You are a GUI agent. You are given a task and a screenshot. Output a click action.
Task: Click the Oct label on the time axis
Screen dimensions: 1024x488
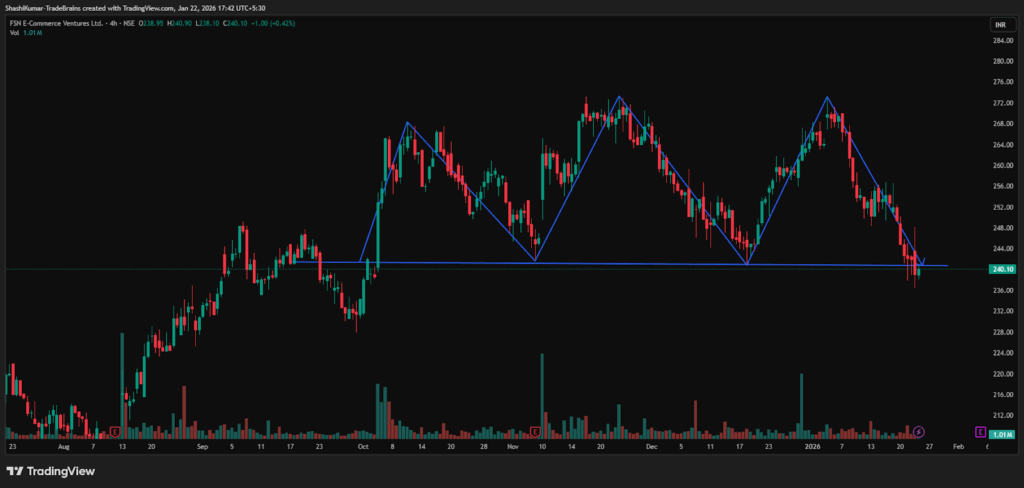click(x=362, y=448)
